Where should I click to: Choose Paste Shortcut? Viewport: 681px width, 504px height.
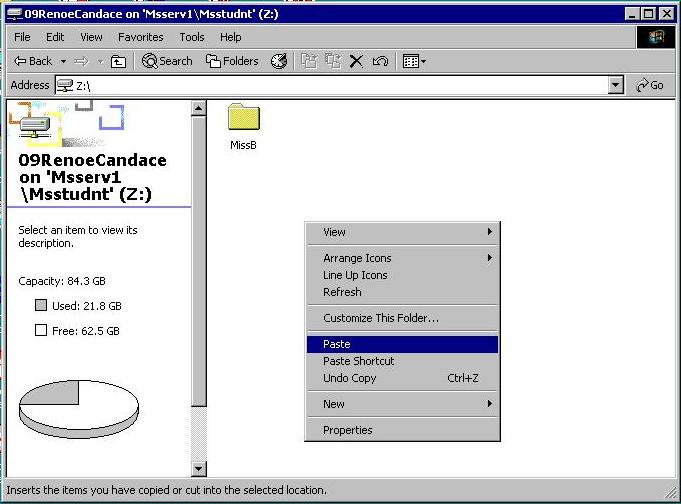point(403,361)
